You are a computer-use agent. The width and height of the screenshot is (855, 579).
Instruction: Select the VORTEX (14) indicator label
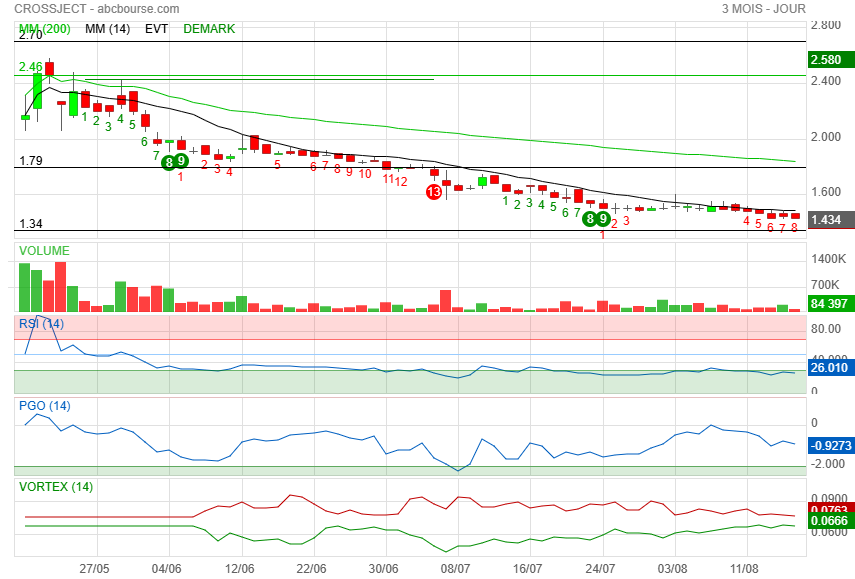click(x=56, y=486)
